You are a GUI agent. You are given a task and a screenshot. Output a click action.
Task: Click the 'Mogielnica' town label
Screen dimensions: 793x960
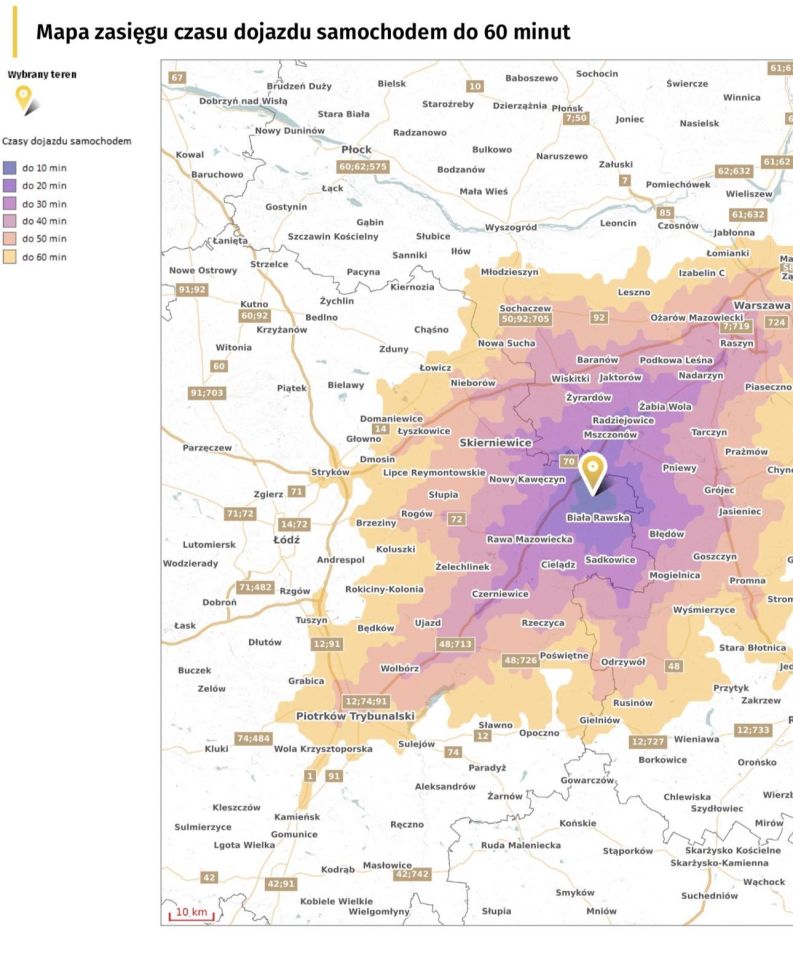[x=675, y=576]
